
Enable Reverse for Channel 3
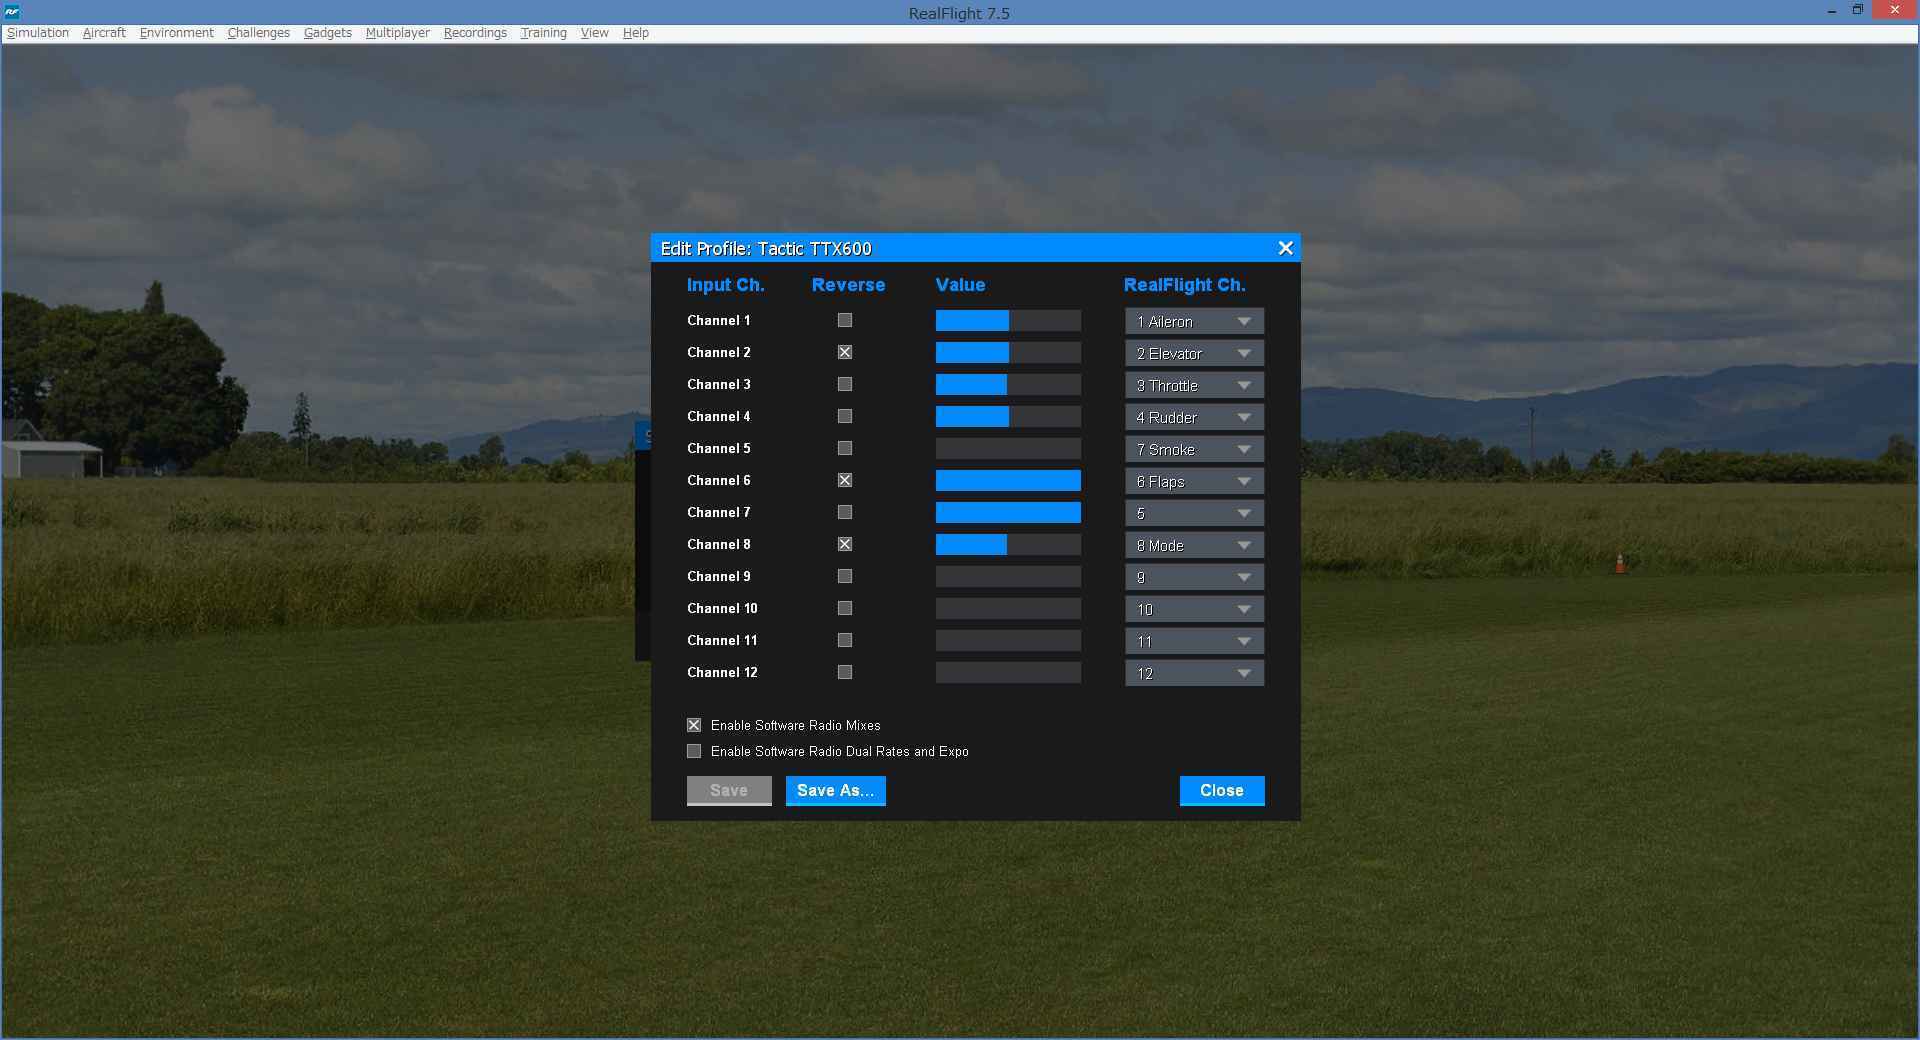(845, 384)
